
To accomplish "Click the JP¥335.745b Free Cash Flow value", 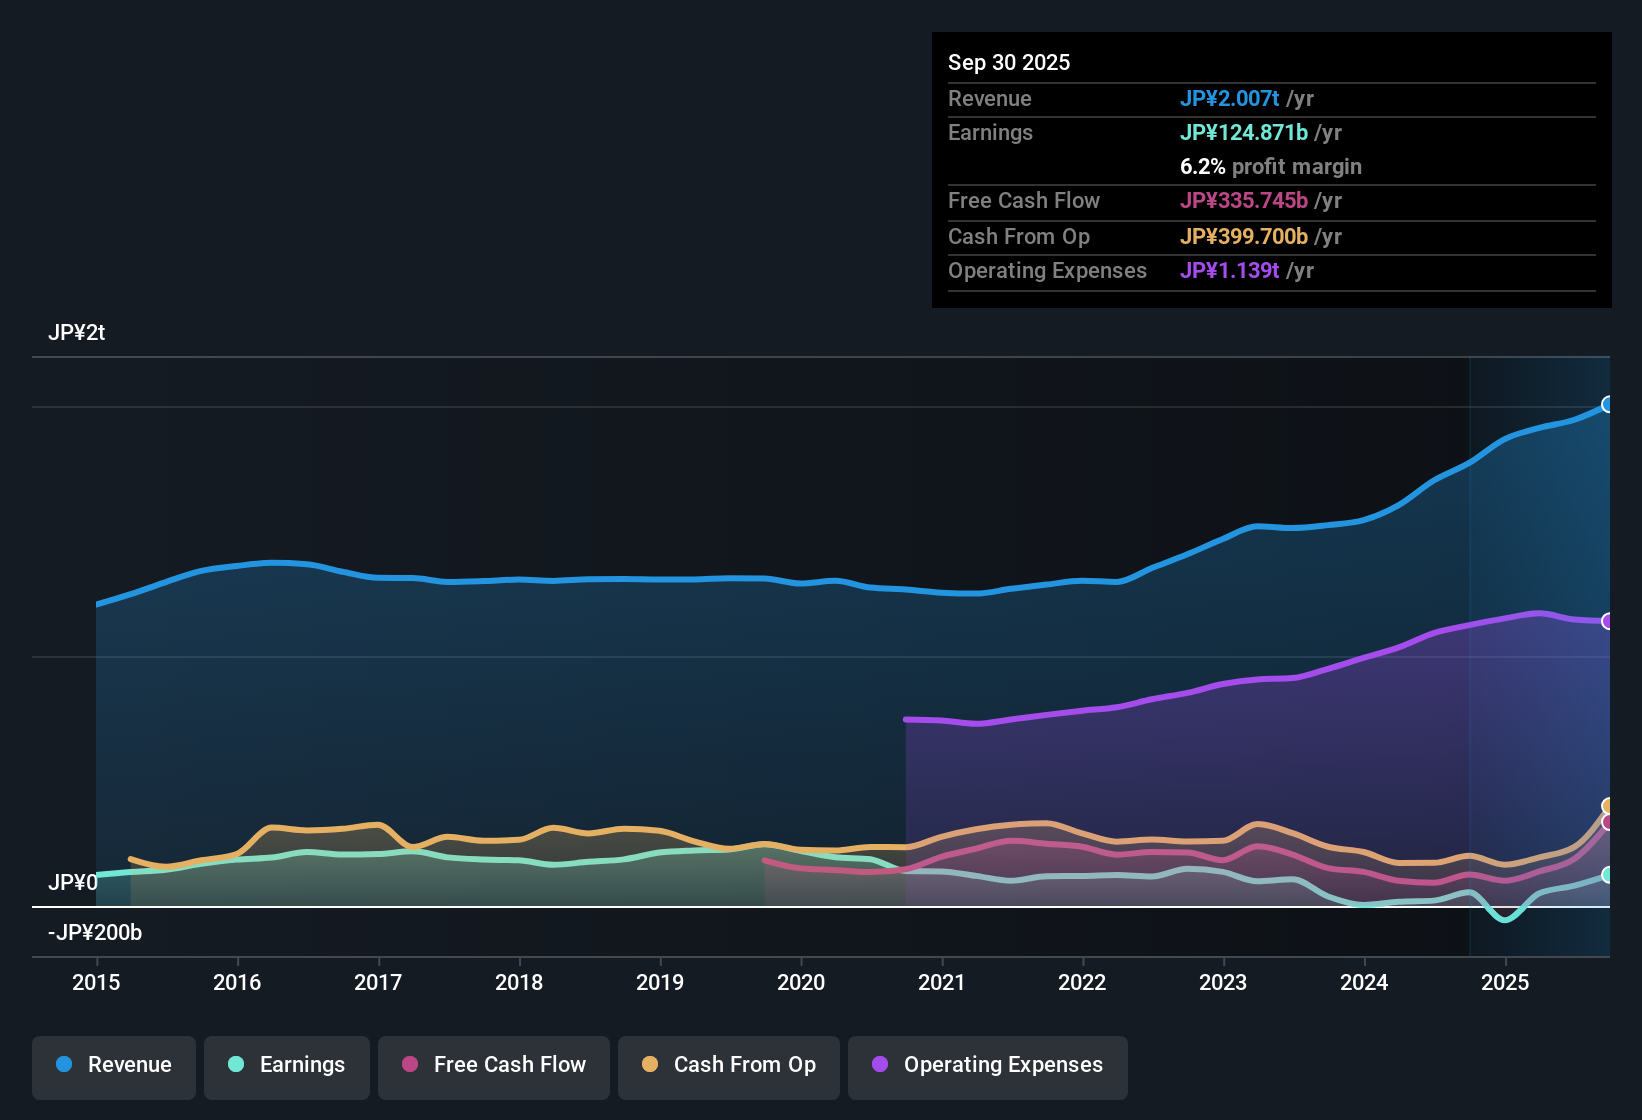I will (1245, 201).
